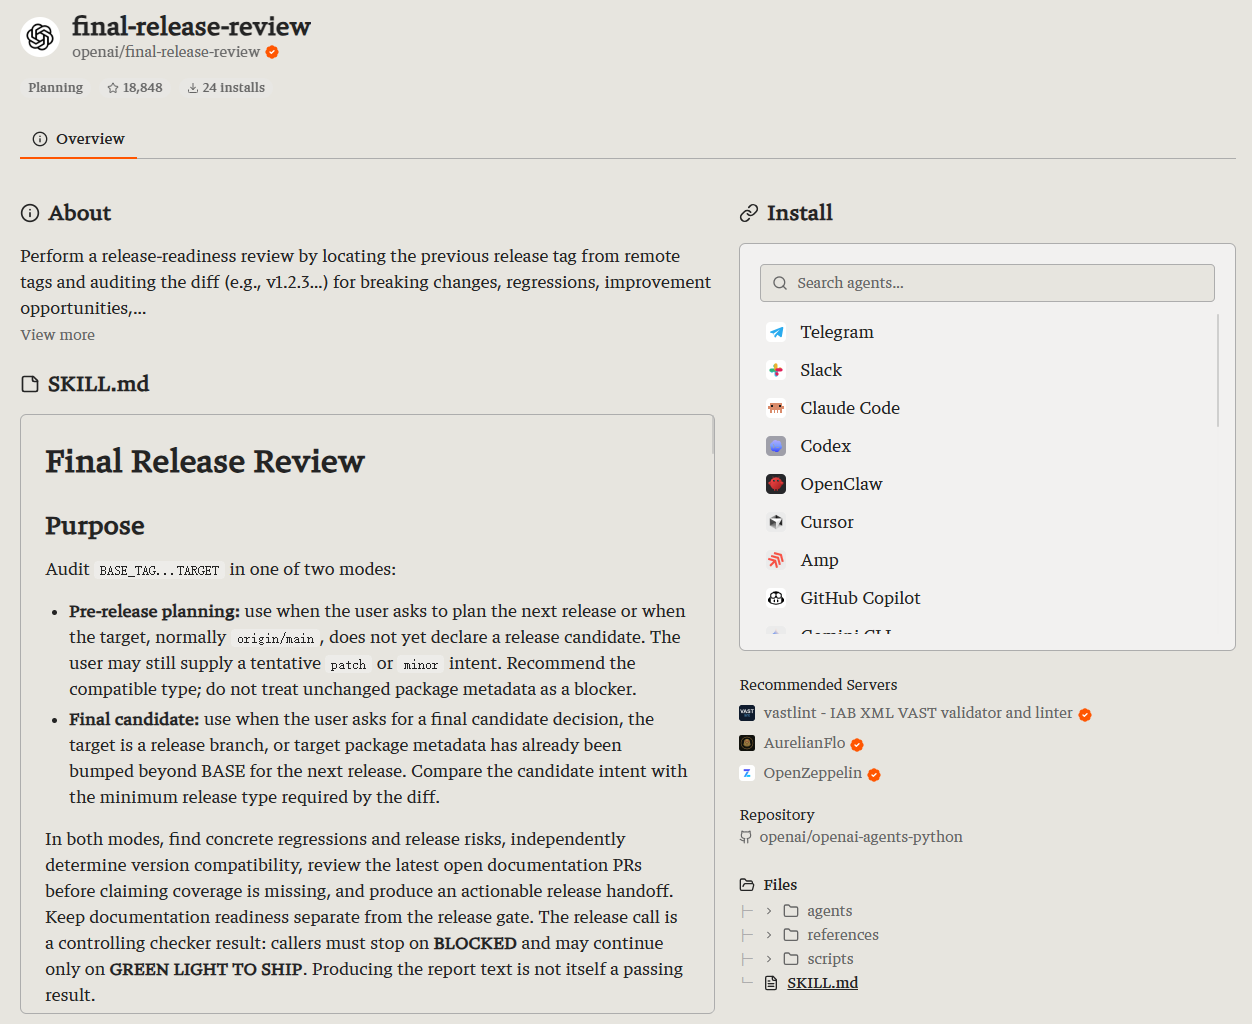
Task: Select Telegram in the agent list
Action: tap(986, 332)
